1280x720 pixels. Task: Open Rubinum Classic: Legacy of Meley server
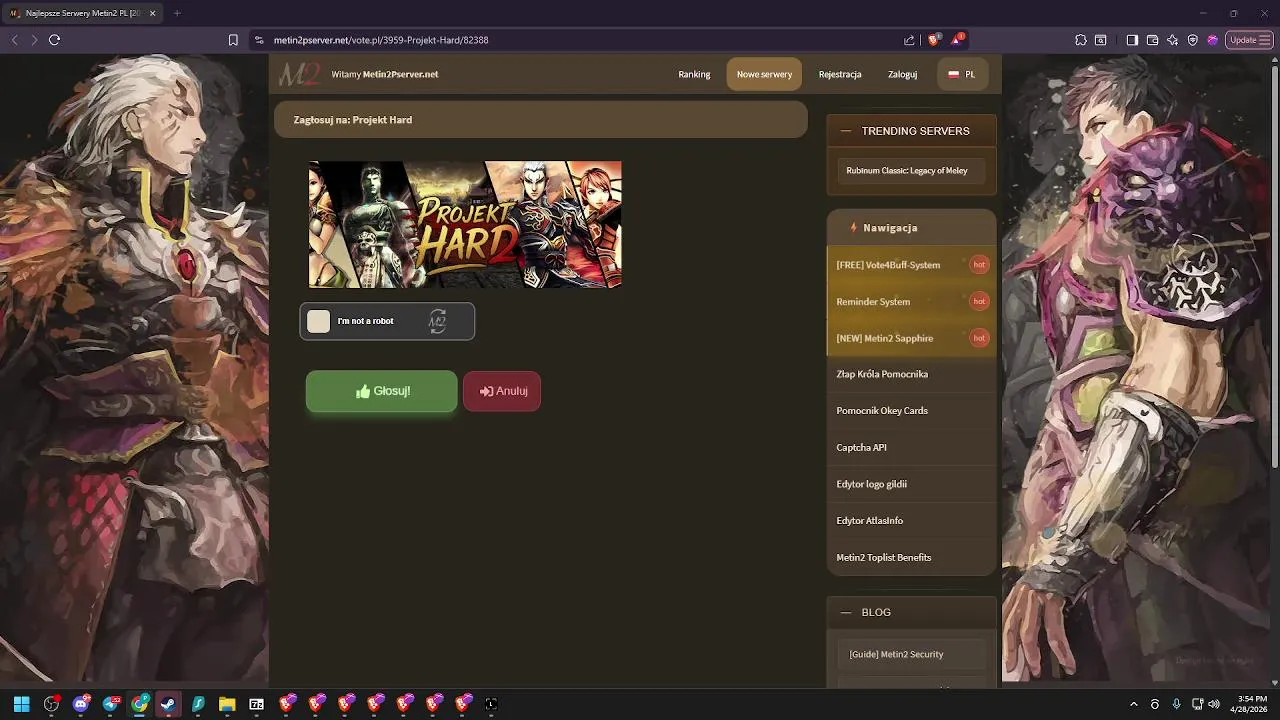[910, 171]
